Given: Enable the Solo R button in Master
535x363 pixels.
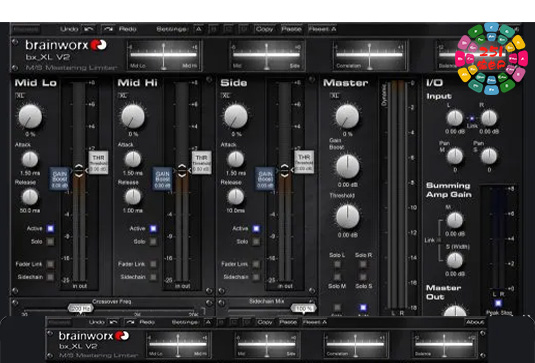Looking at the screenshot, I should tap(363, 264).
